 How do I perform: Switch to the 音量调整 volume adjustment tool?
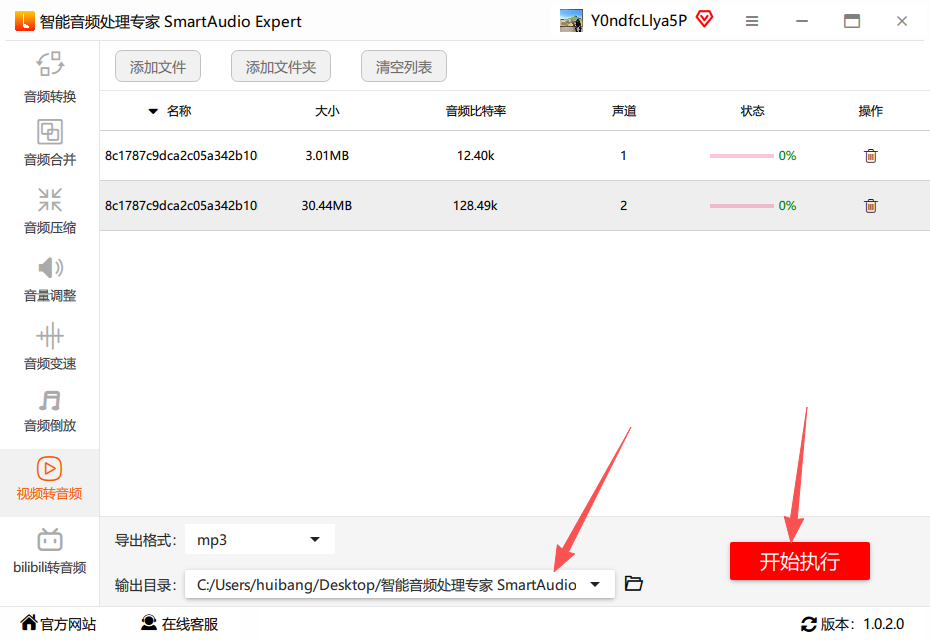[50, 278]
